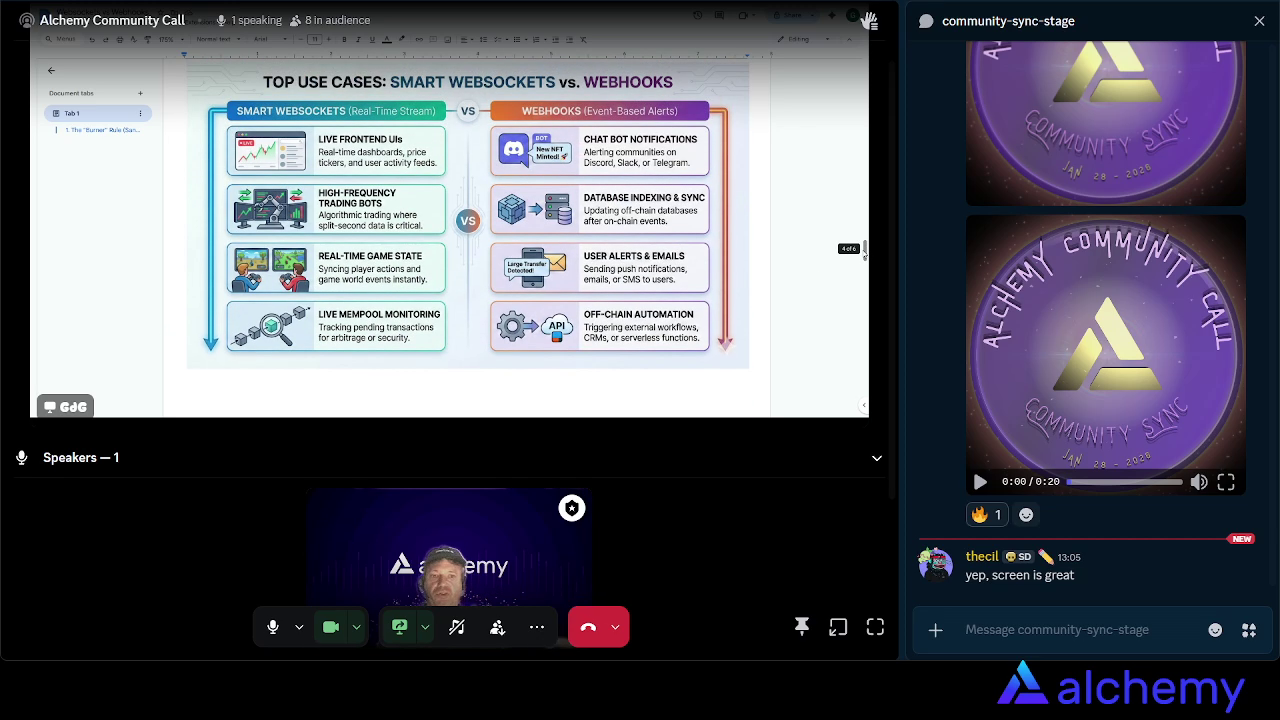1280x720 pixels.
Task: Mute the stage video player audio
Action: point(1199,482)
